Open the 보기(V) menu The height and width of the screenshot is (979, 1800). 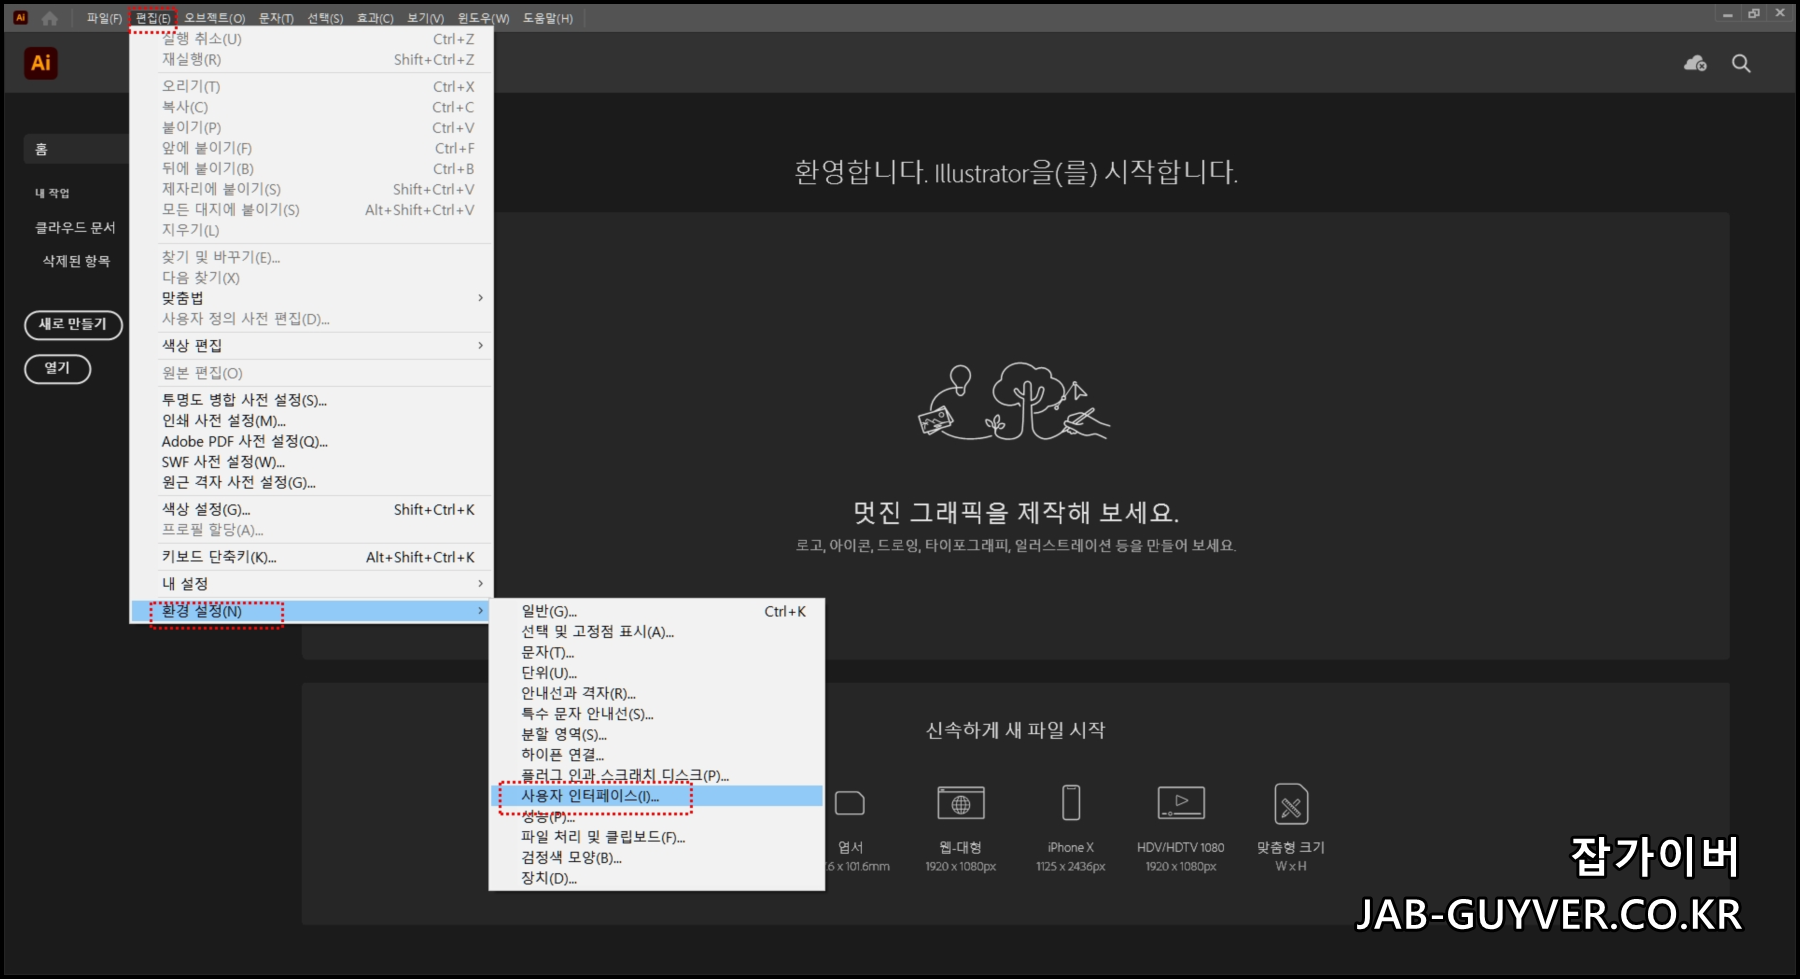click(425, 18)
